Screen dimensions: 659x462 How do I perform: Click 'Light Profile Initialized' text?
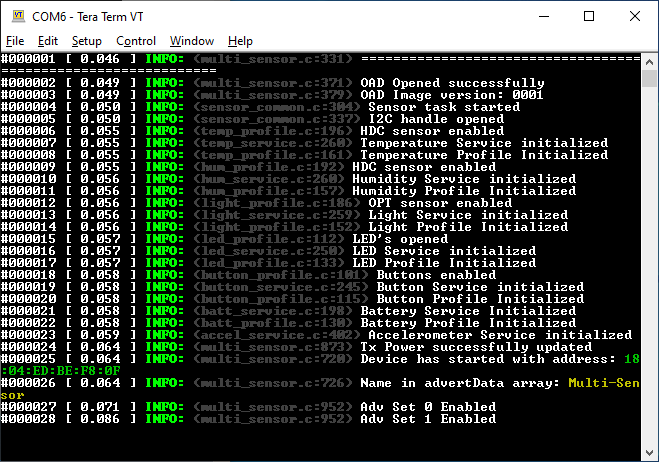pos(468,227)
